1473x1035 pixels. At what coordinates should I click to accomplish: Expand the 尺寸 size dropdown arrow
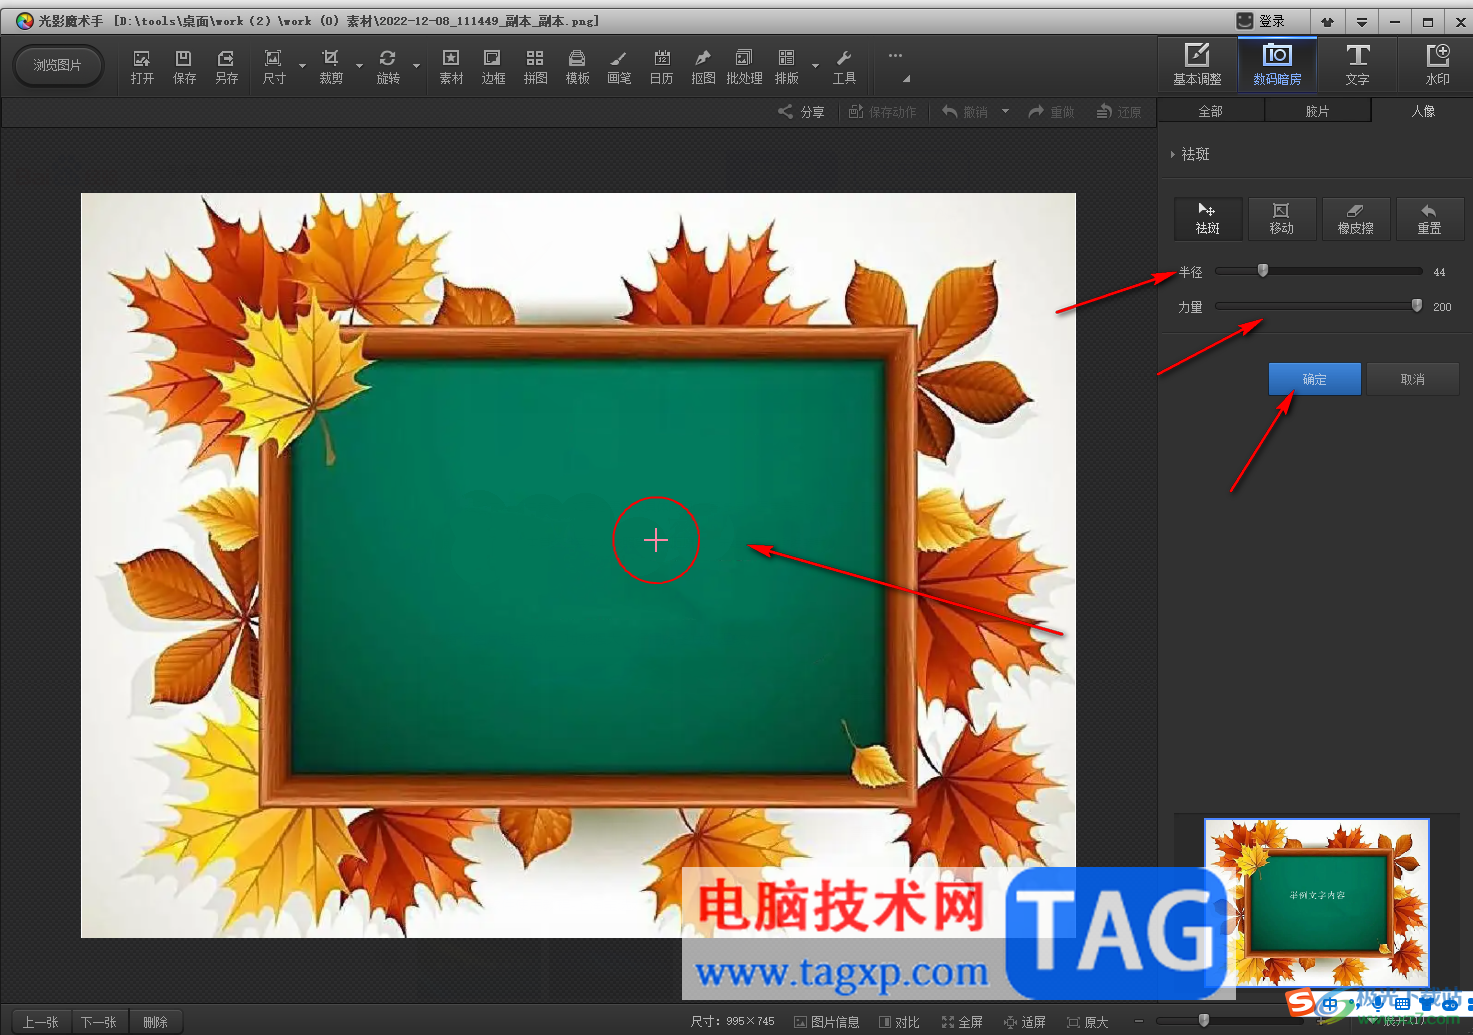tap(302, 66)
